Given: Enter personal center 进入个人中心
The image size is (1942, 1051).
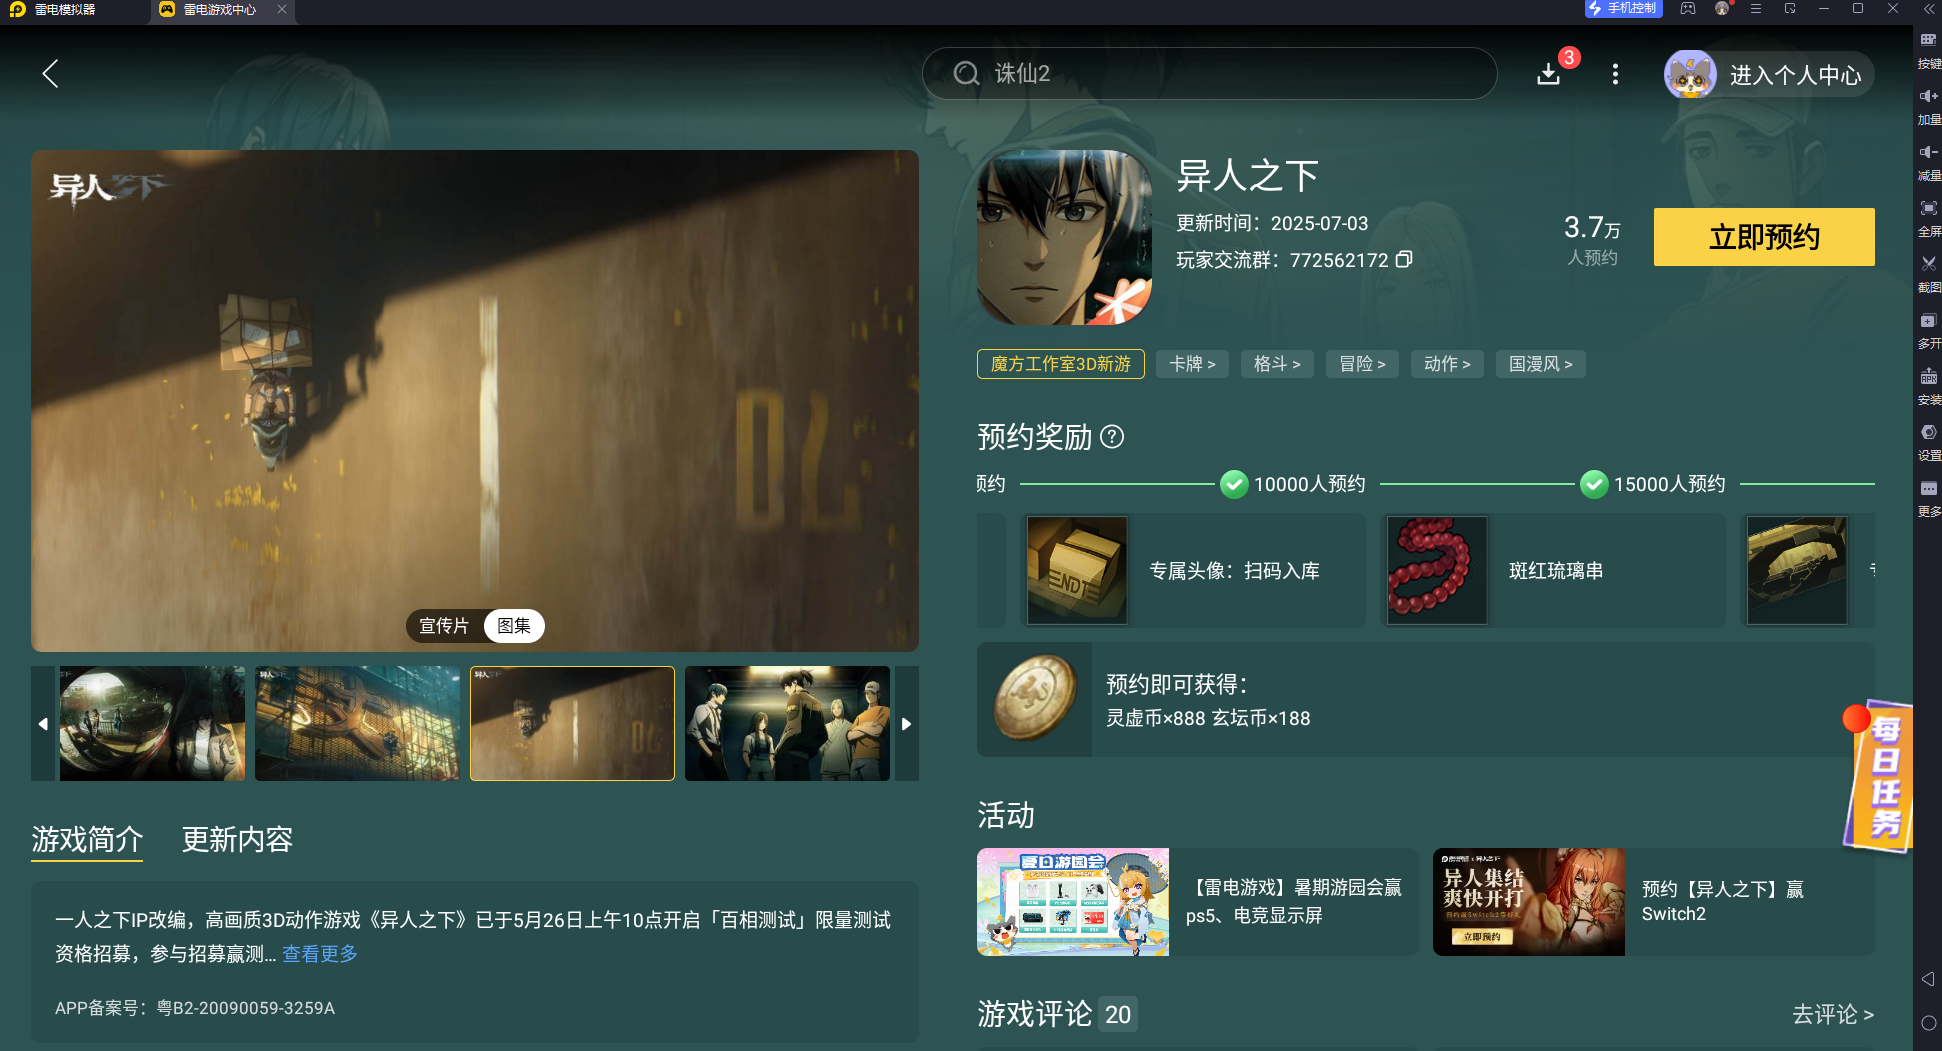Looking at the screenshot, I should (1795, 75).
